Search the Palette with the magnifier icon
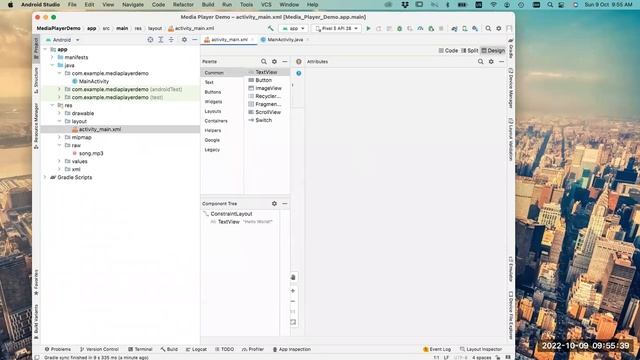The width and height of the screenshot is (640, 360). (x=264, y=62)
